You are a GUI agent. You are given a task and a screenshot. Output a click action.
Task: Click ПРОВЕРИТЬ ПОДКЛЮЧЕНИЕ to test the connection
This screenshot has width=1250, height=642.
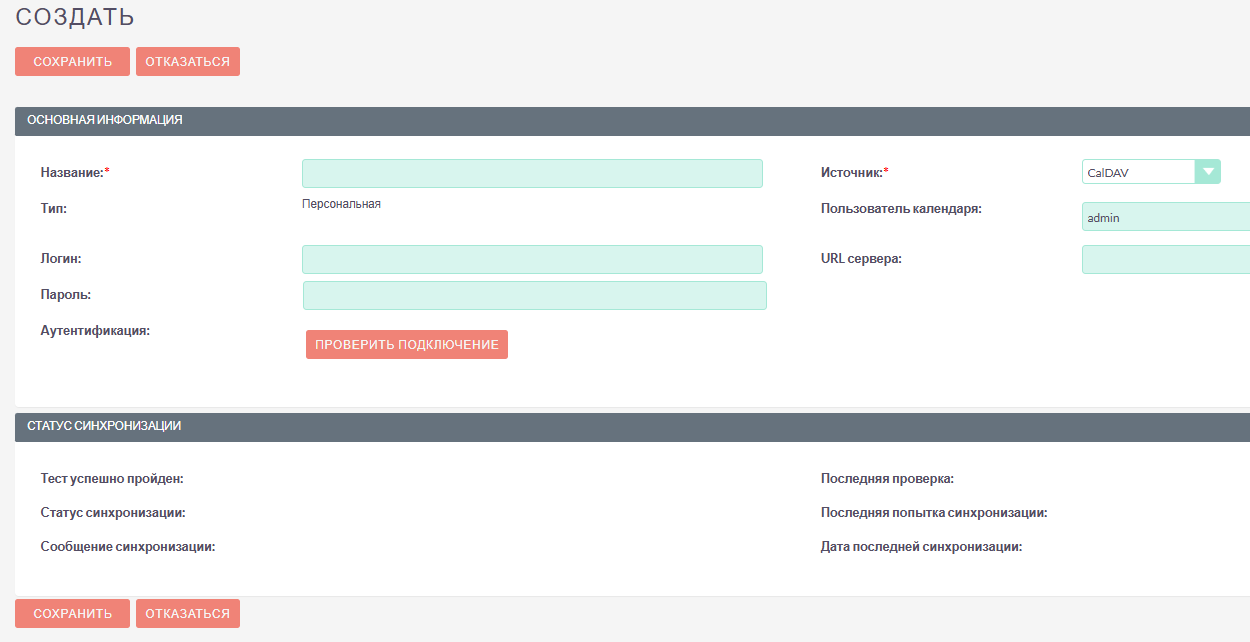(406, 345)
